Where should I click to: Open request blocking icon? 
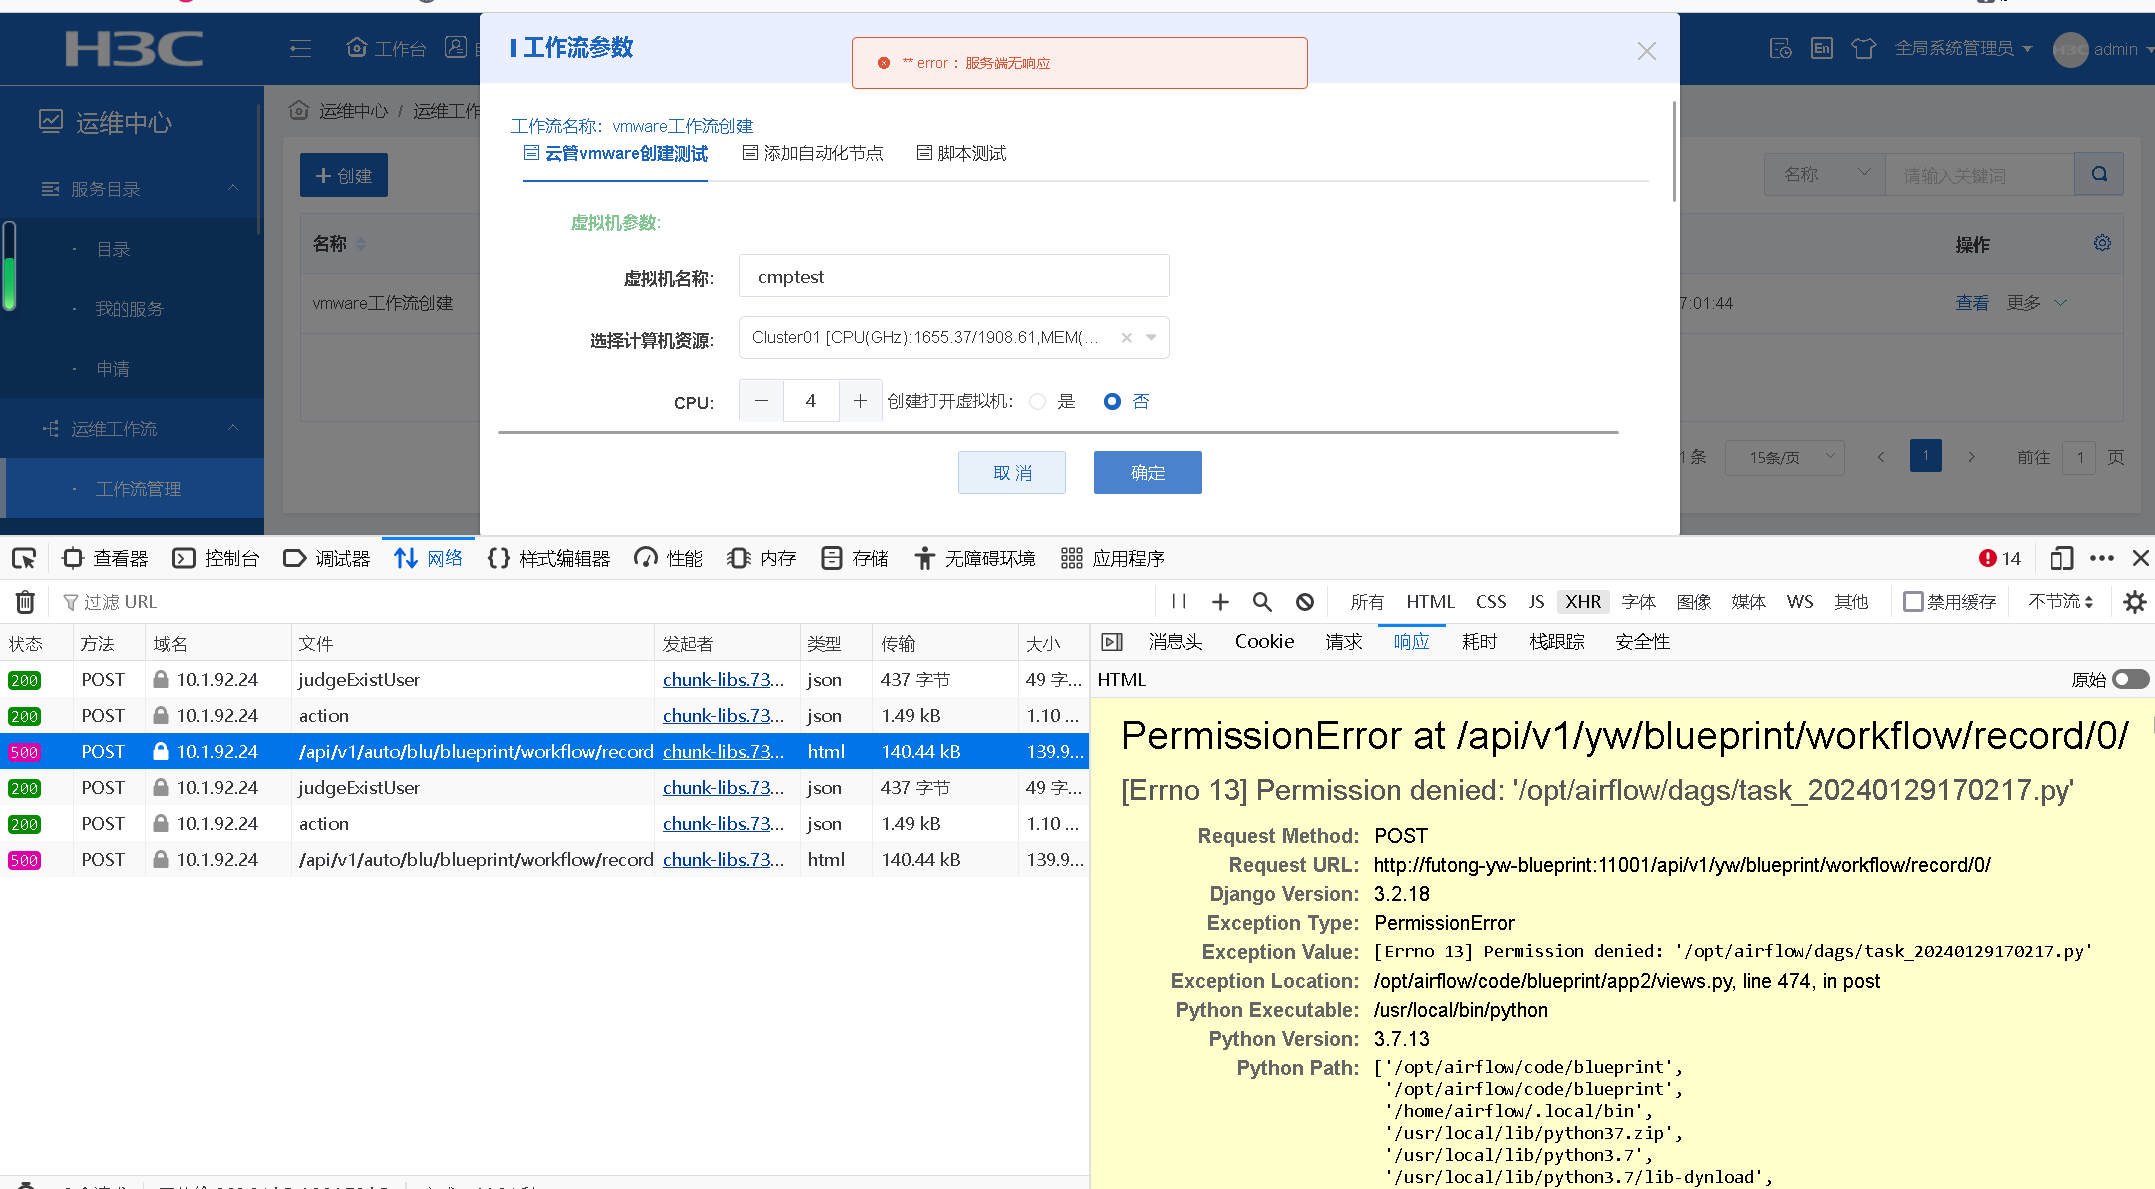click(1305, 601)
